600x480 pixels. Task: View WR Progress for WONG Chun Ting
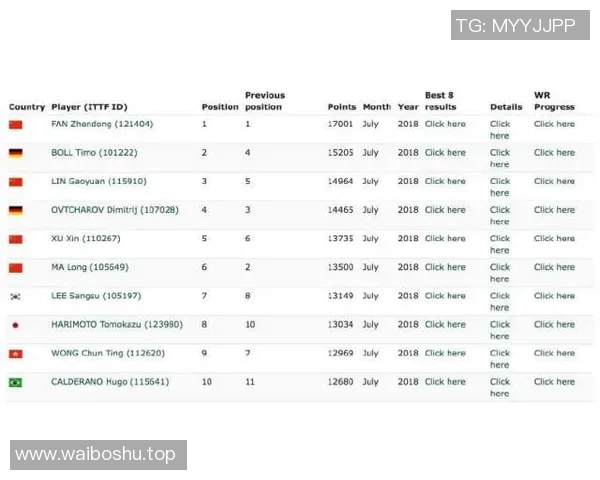point(554,353)
